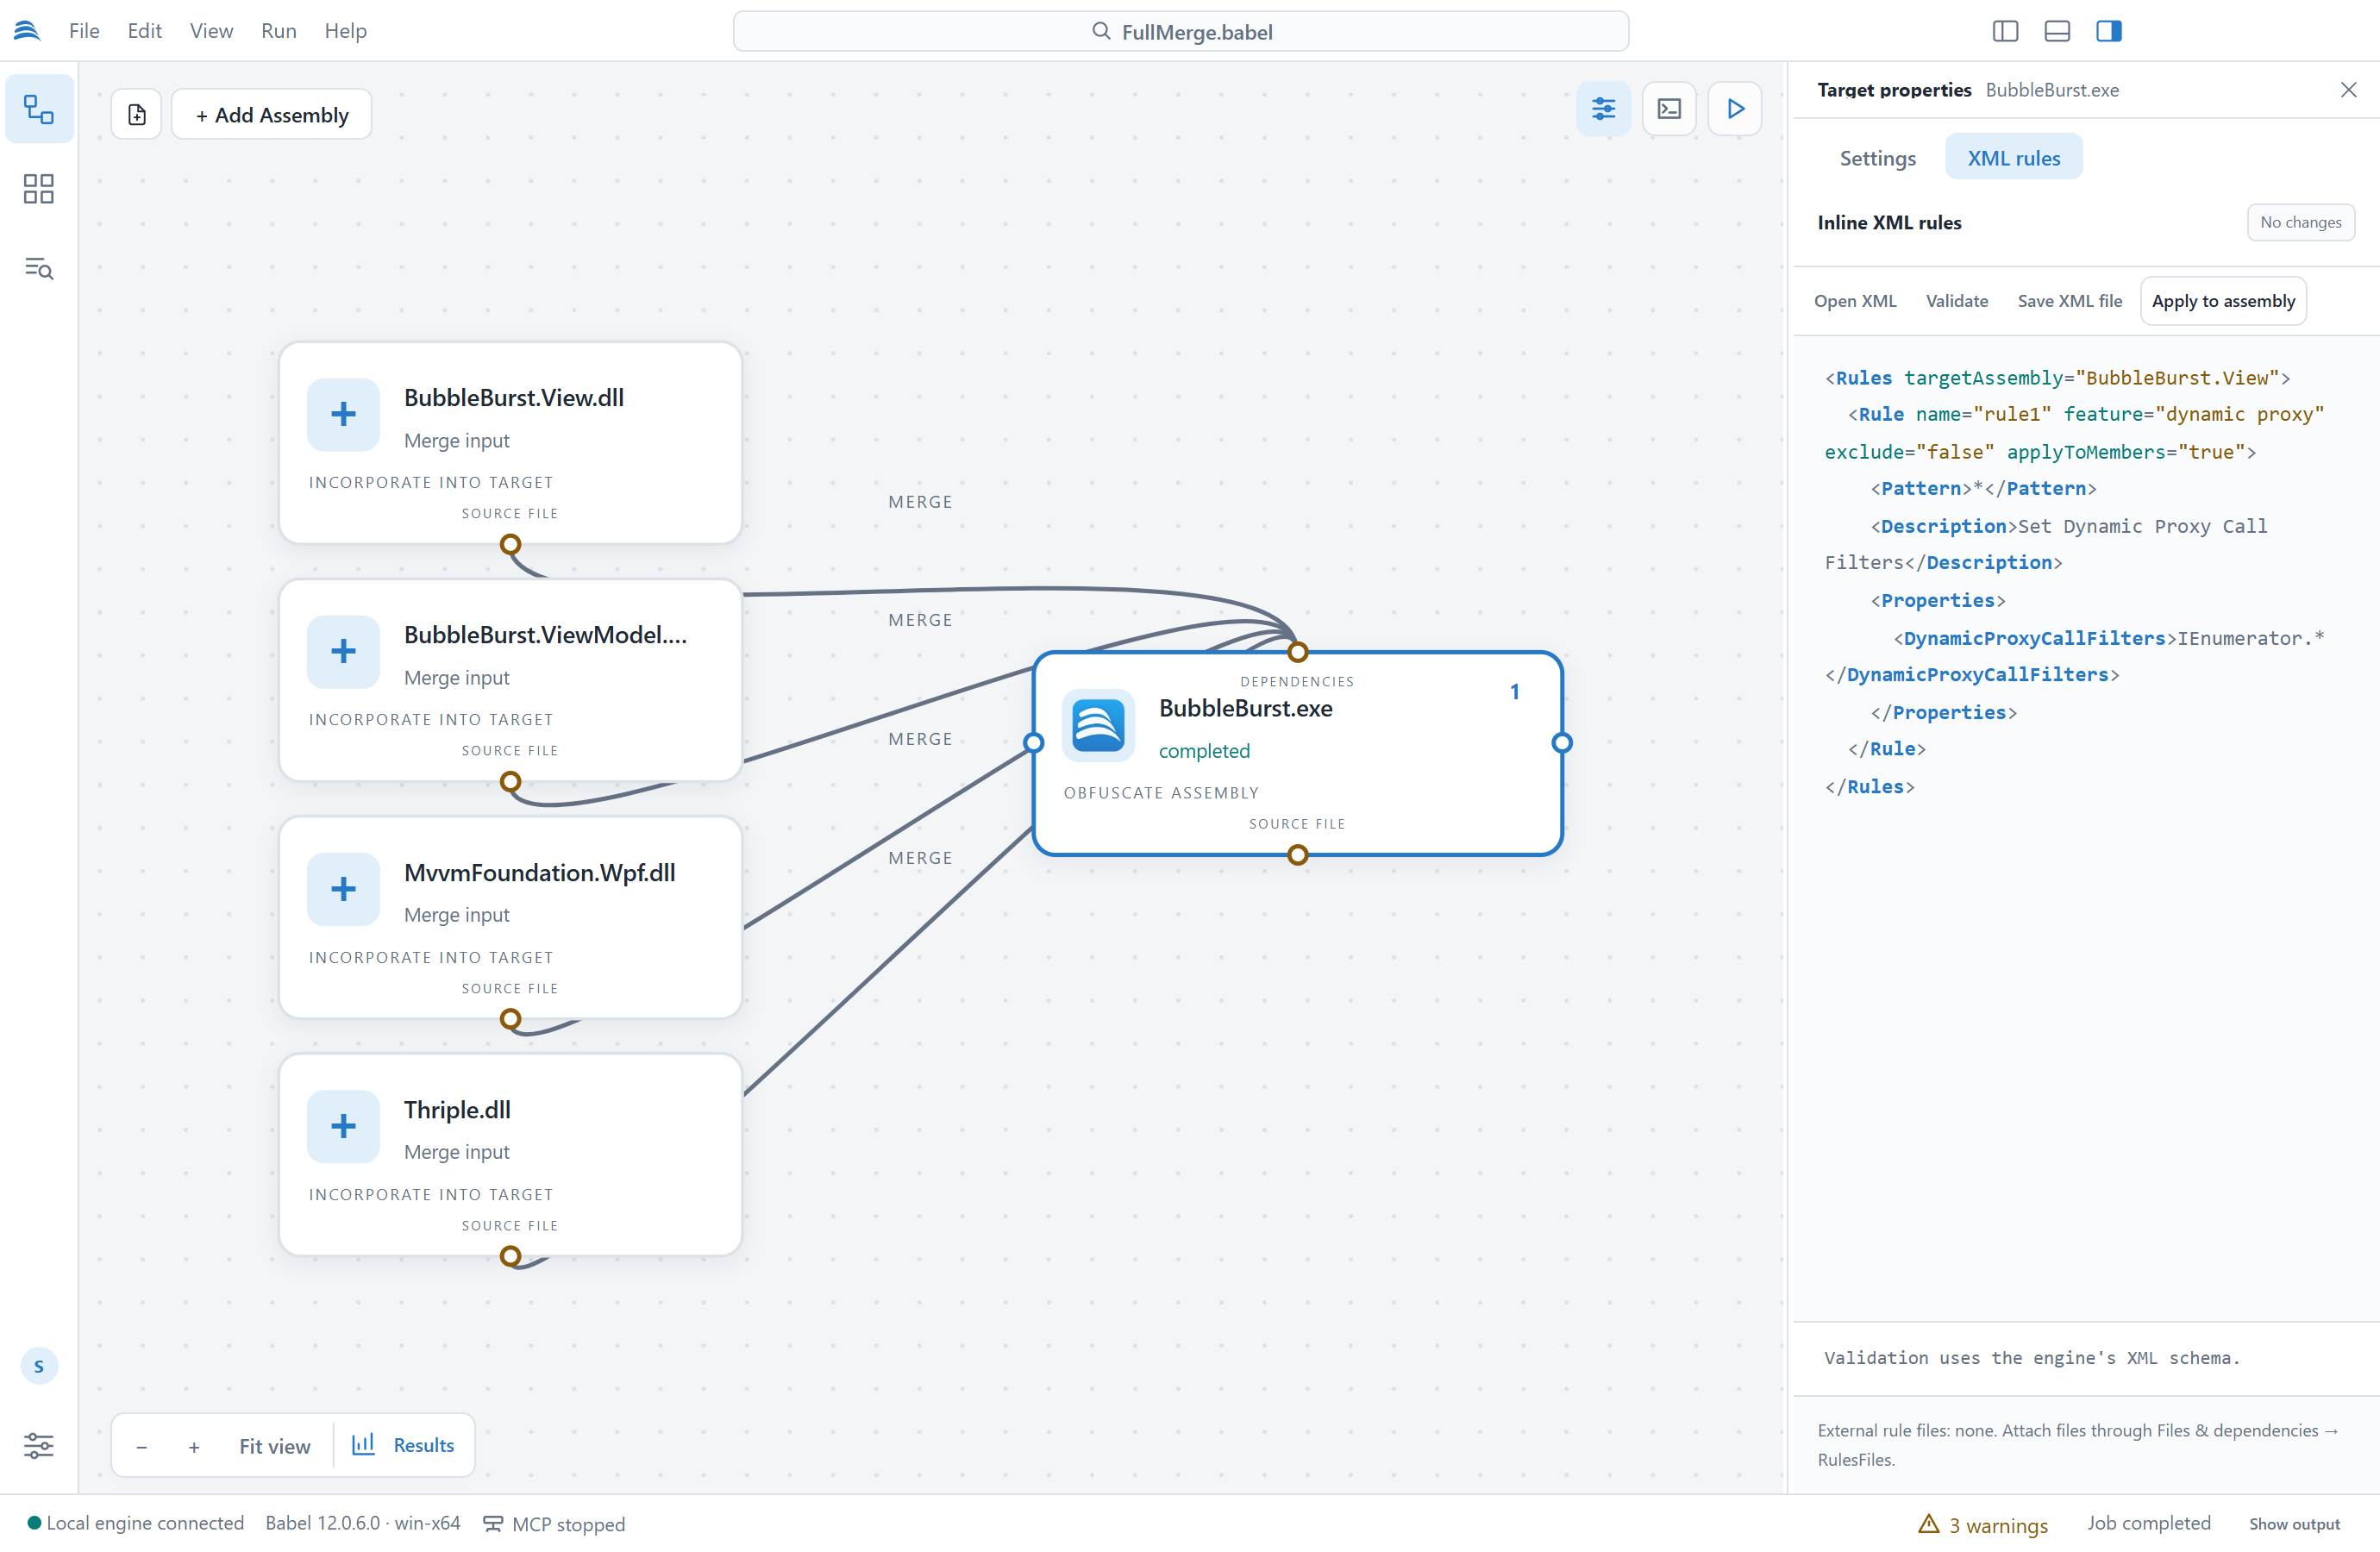This screenshot has width=2380, height=1552.
Task: Open the grid dashboard sidebar icon
Action: point(39,189)
